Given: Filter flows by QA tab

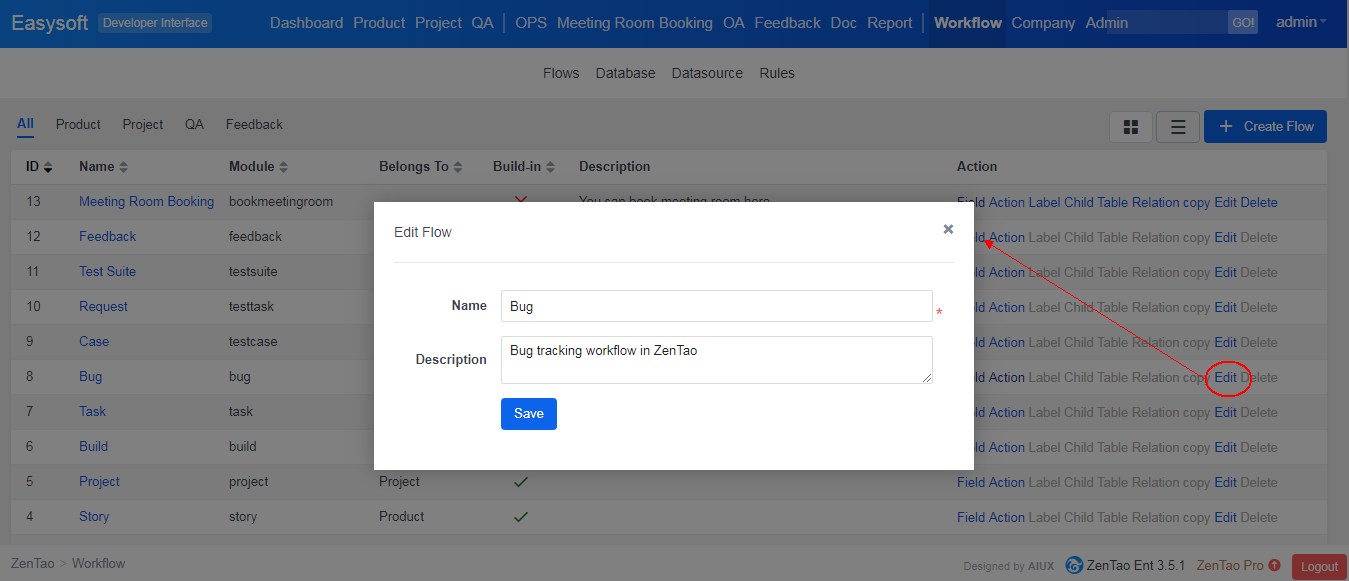Looking at the screenshot, I should [194, 125].
